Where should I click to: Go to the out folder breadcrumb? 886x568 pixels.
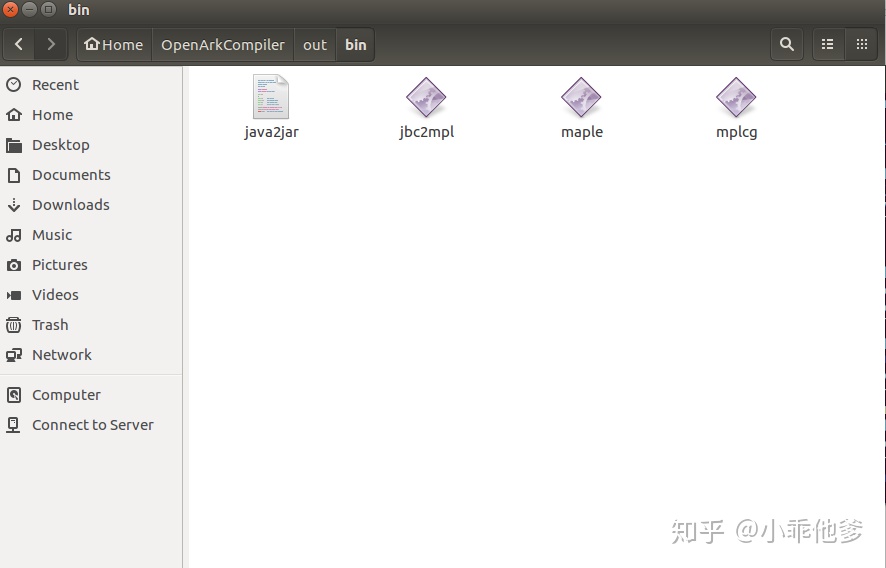(315, 44)
